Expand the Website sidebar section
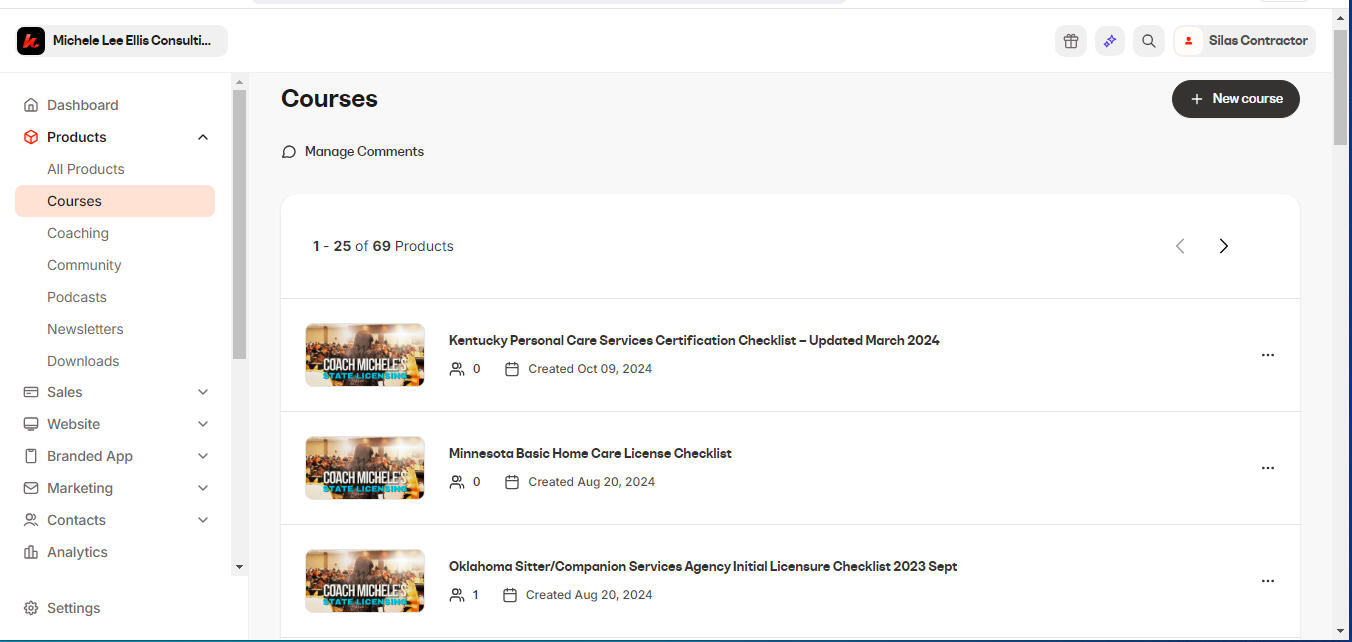This screenshot has width=1352, height=642. [x=203, y=424]
